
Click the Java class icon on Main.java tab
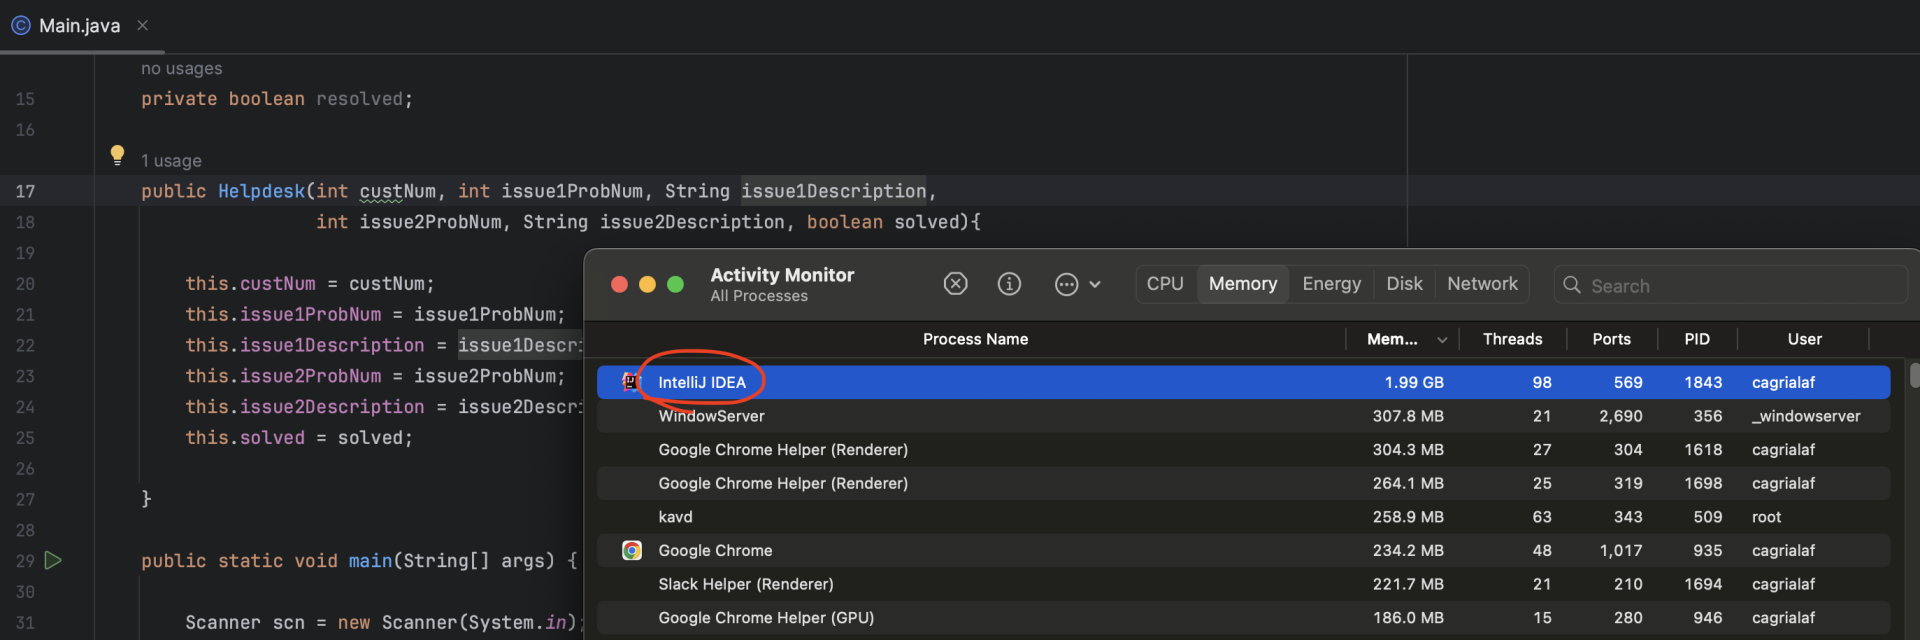point(20,25)
